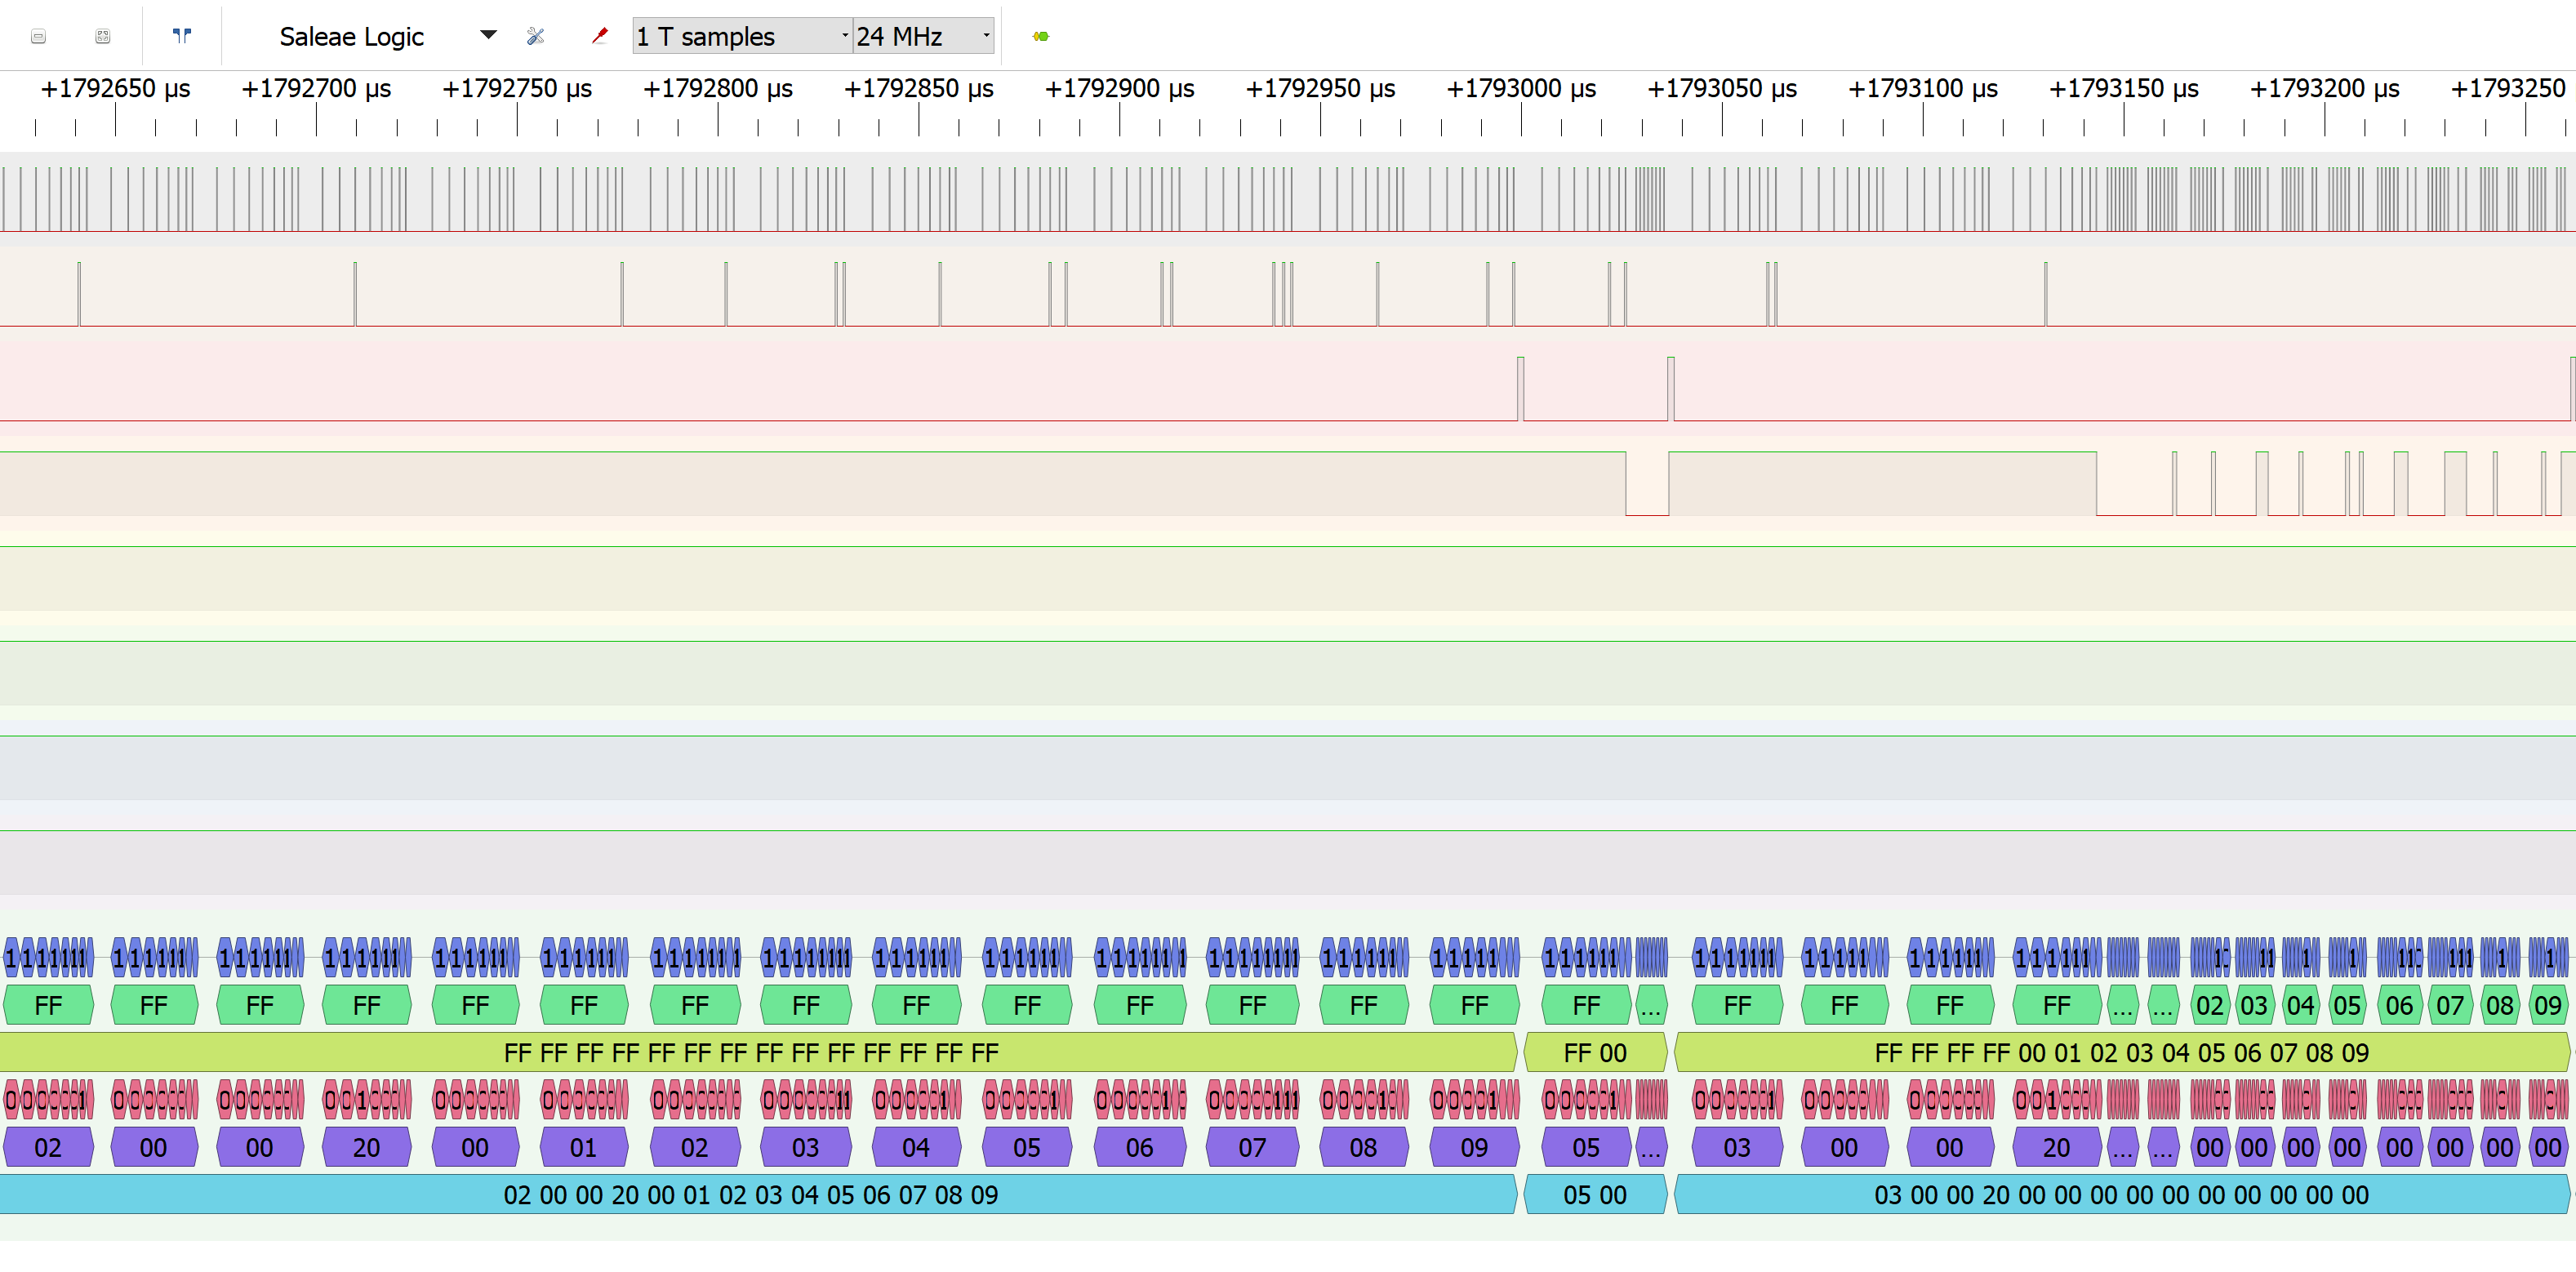The height and width of the screenshot is (1272, 2576).
Task: Select the 'FF FF FF FF 00 01 02…09' annotation
Action: click(2122, 1053)
